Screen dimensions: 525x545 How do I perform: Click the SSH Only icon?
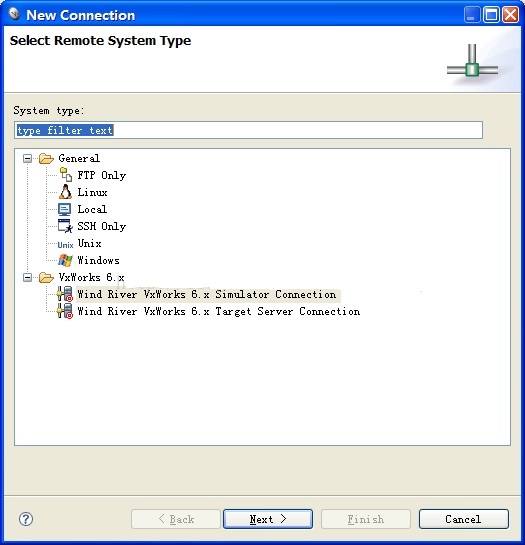click(x=65, y=226)
